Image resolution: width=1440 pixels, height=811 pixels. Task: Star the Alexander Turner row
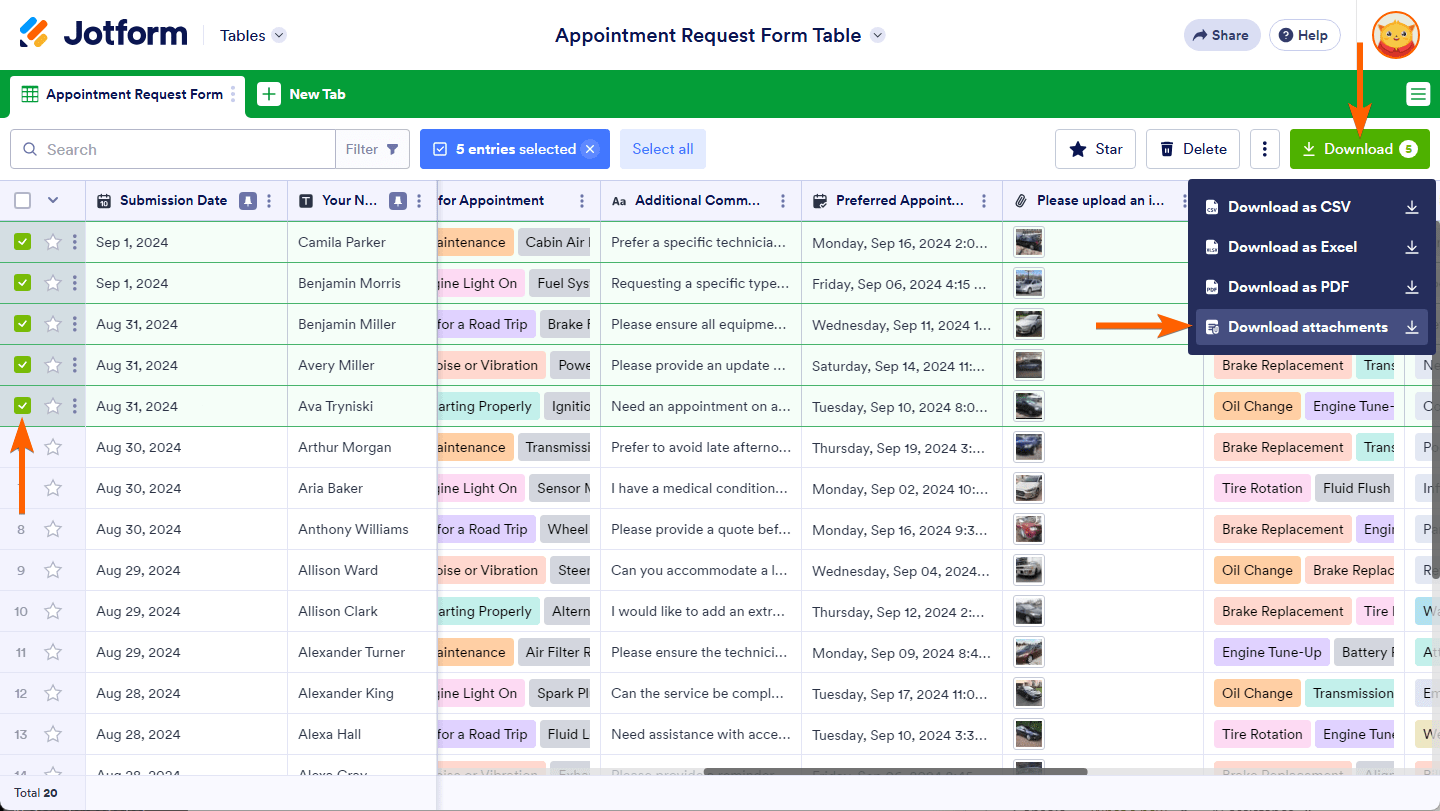coord(53,652)
